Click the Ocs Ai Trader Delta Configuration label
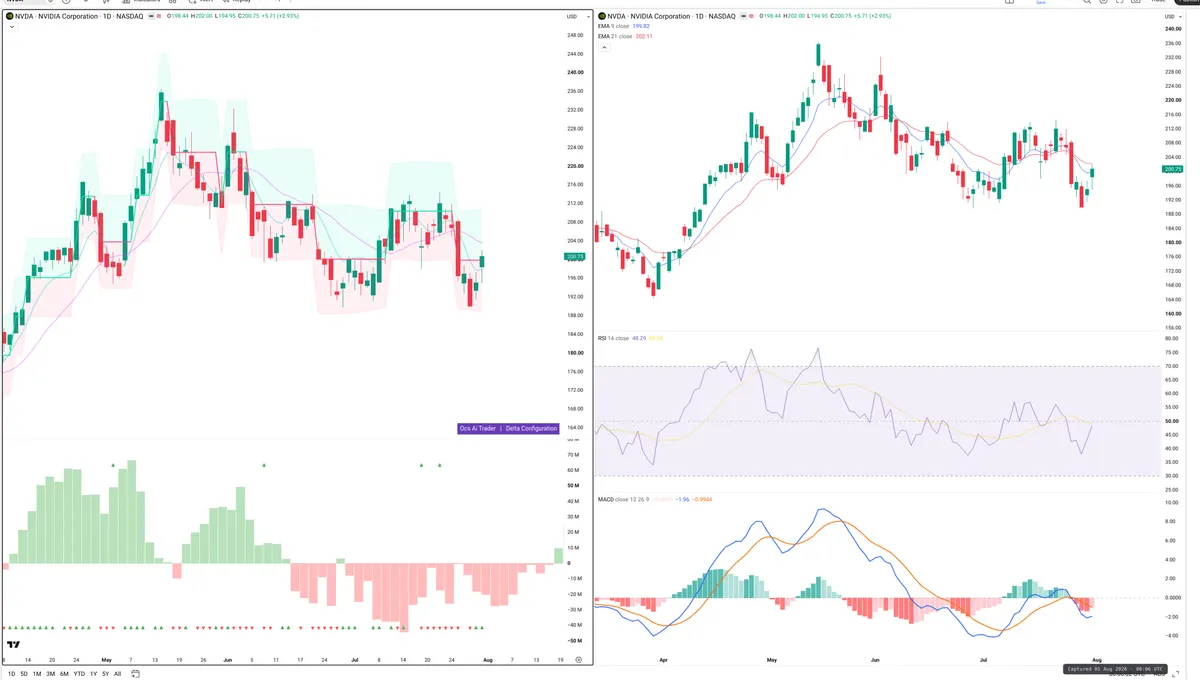Screen dimensions: 1200x680 (508, 428)
